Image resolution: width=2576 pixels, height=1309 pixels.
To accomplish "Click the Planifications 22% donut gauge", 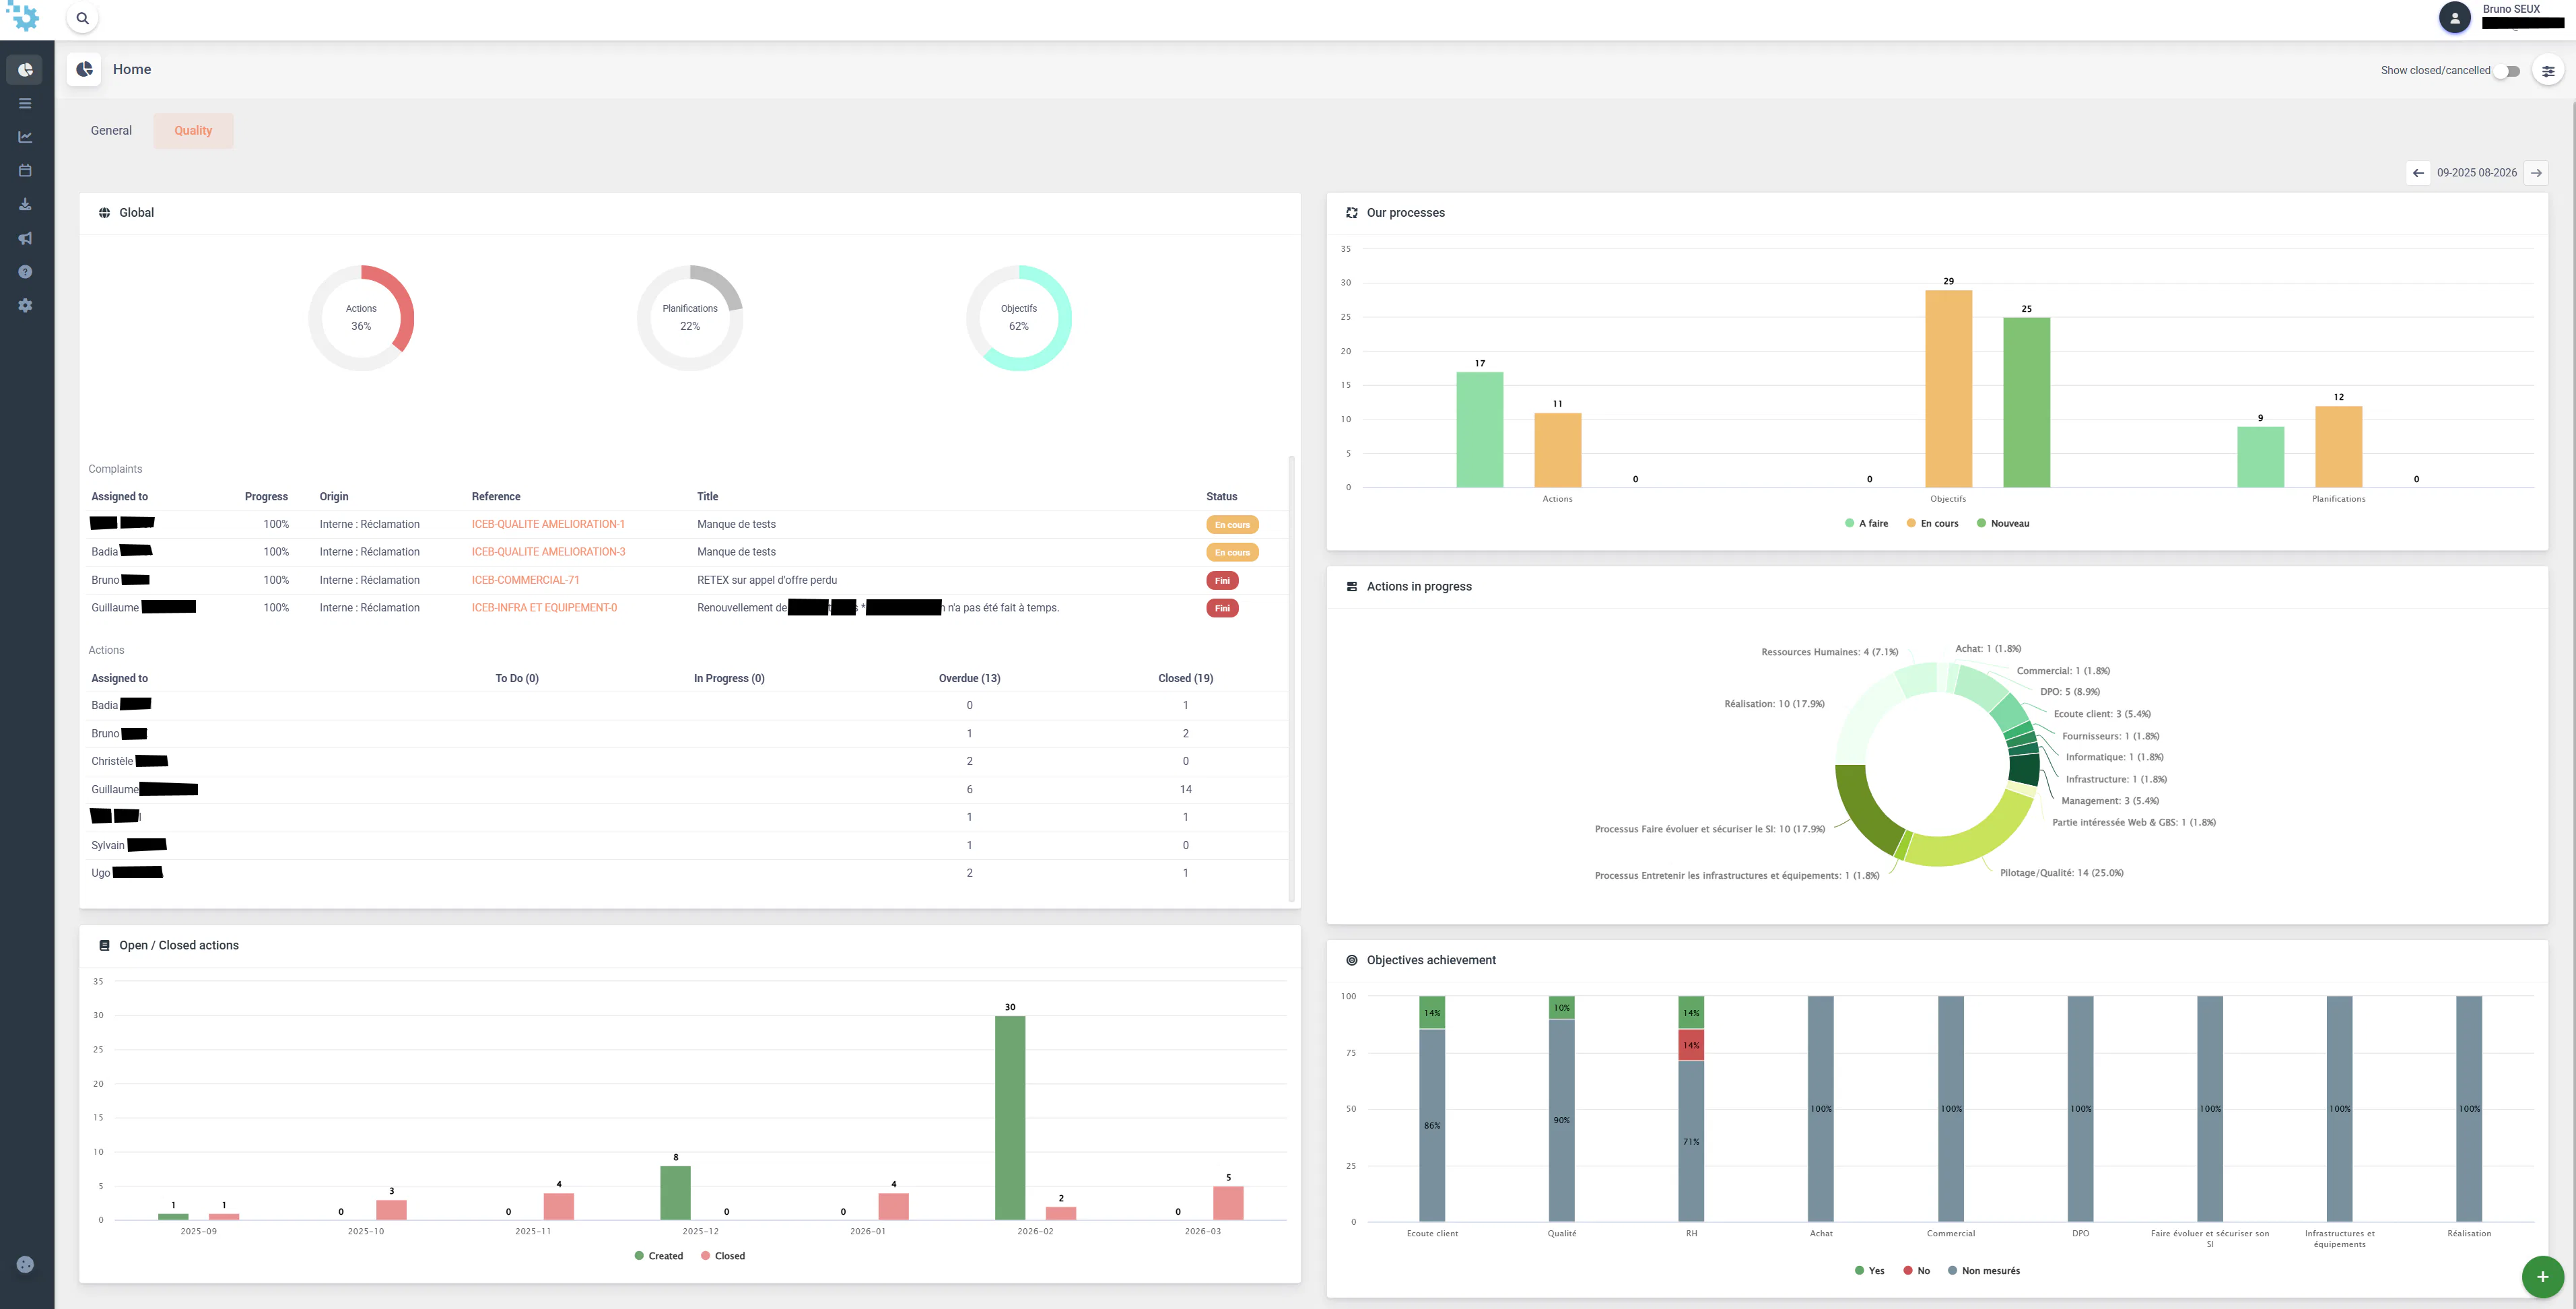I will [x=690, y=318].
